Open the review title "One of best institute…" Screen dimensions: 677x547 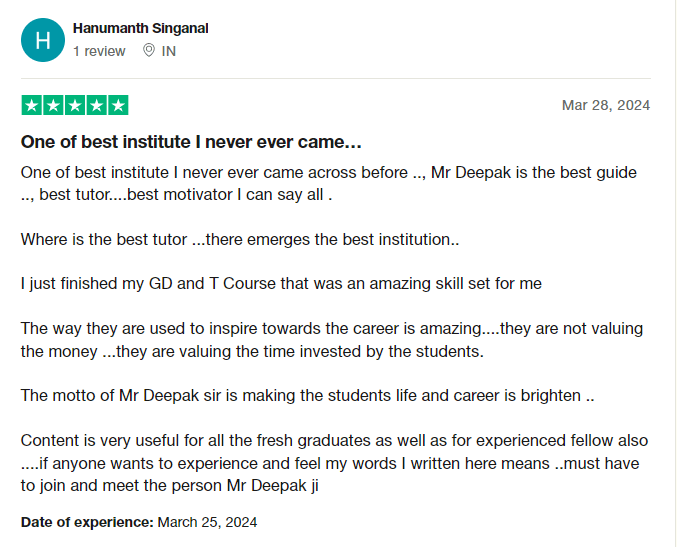pos(191,142)
